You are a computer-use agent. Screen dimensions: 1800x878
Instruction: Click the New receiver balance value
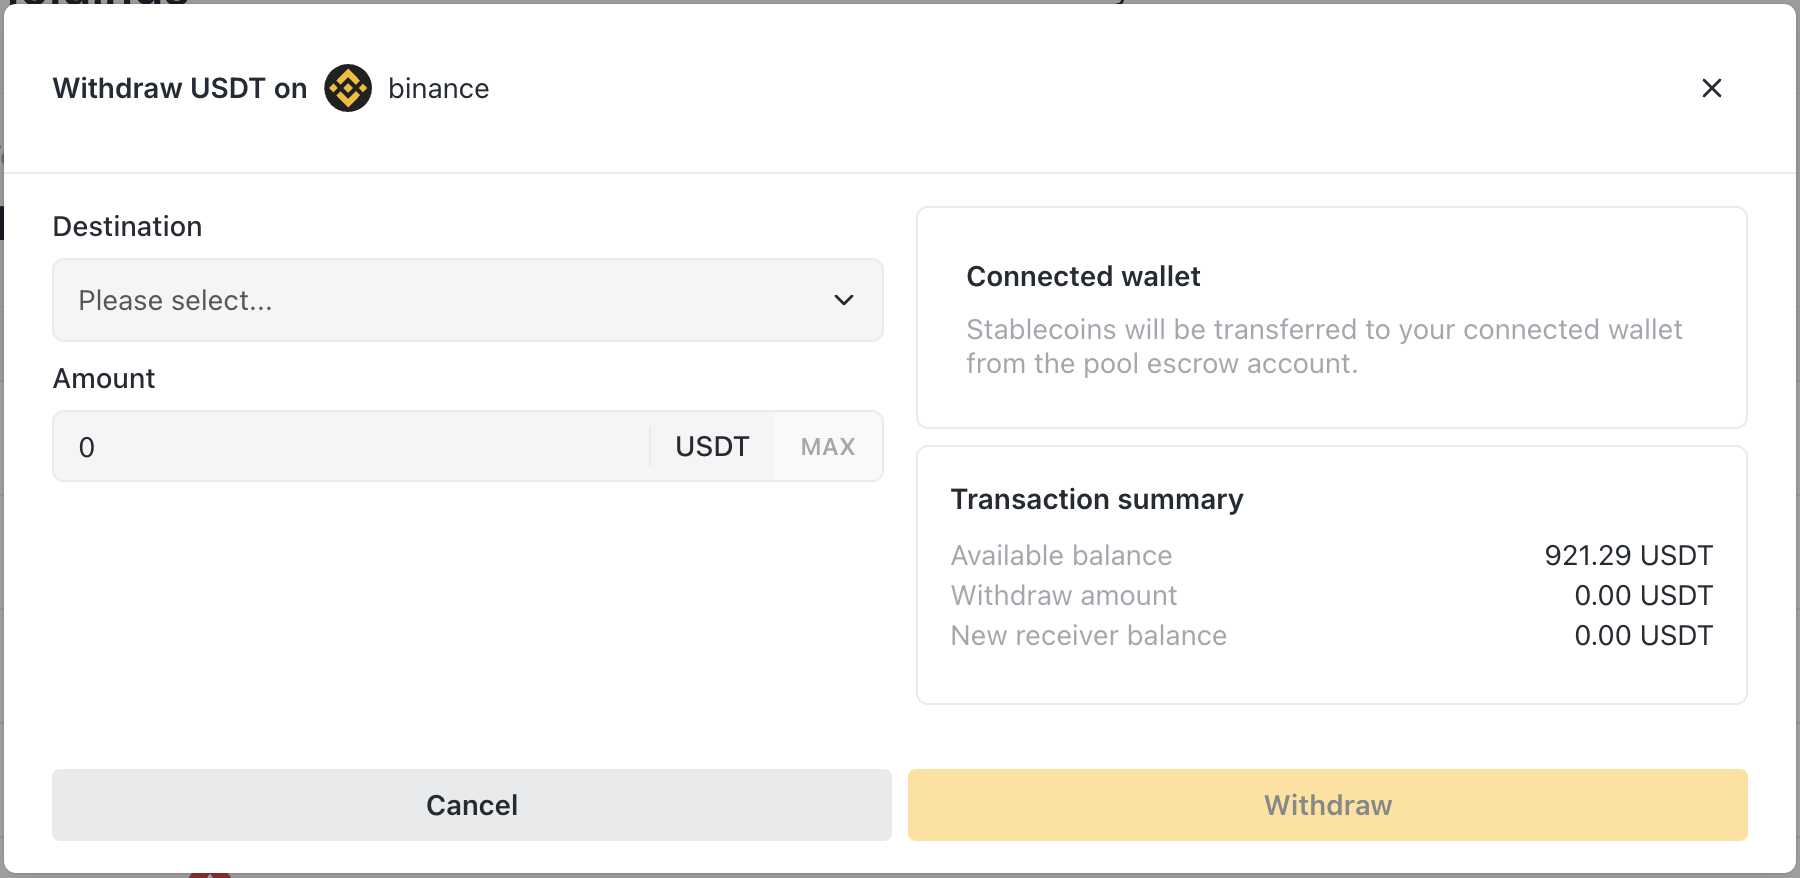1643,636
